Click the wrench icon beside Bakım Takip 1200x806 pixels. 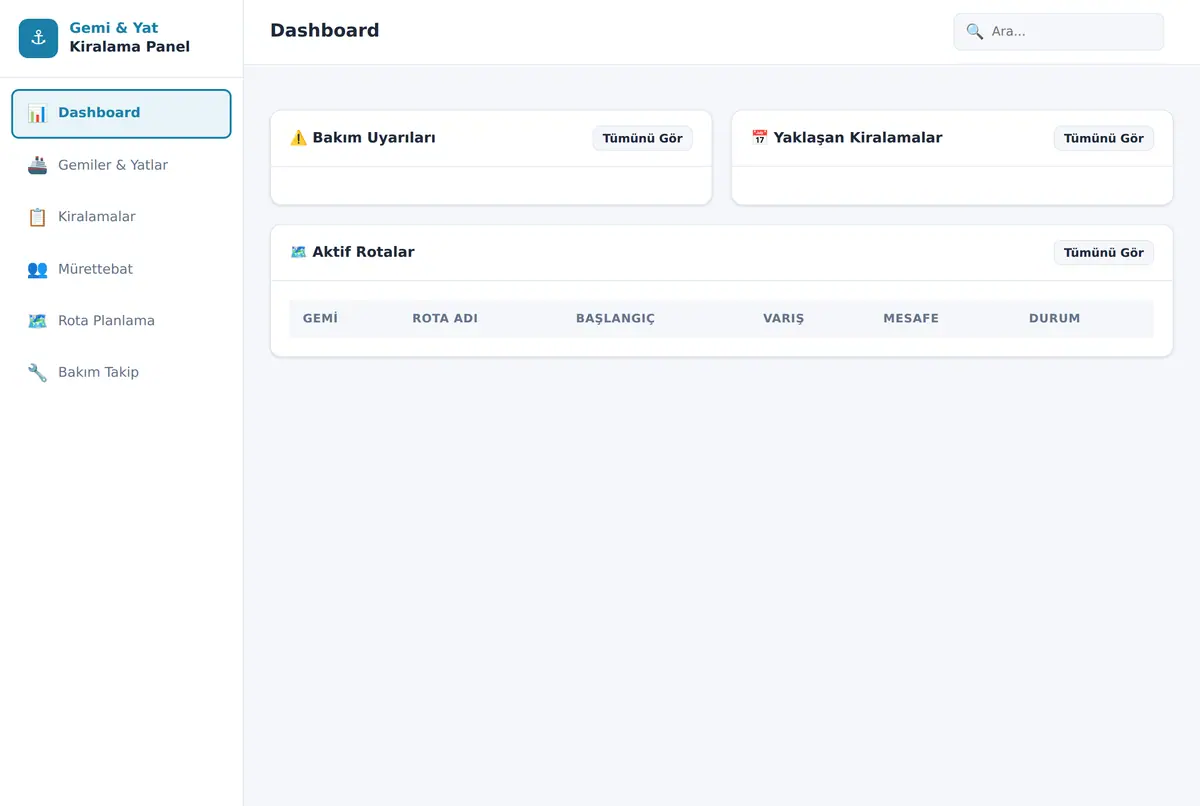37,373
